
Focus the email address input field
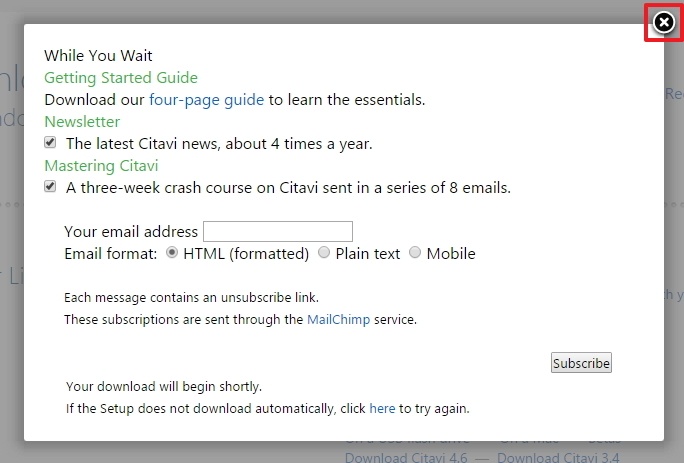278,231
